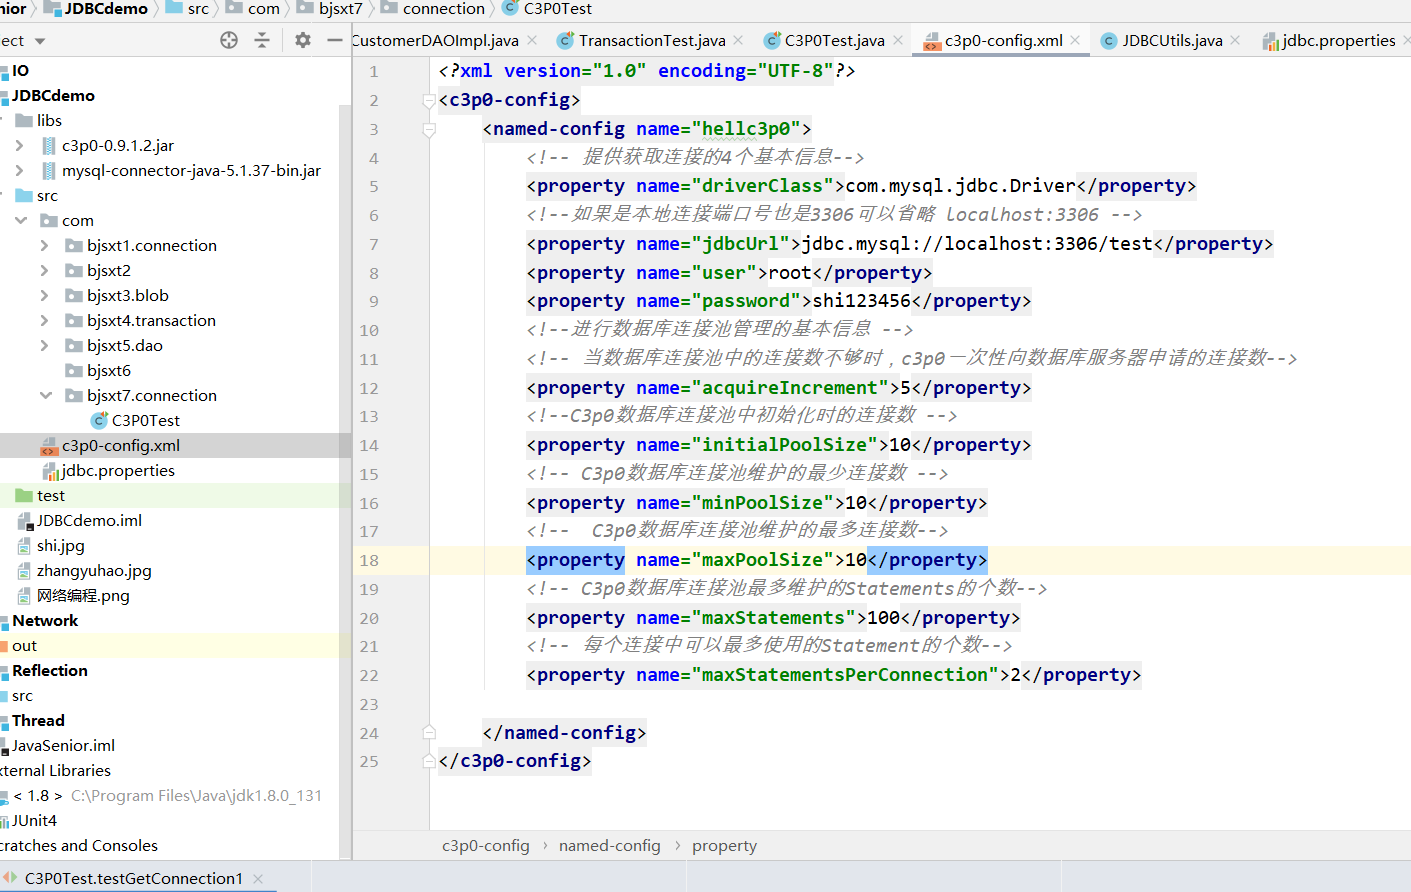The image size is (1411, 892).
Task: Expand the c3p0-0.9.1.2.jar node
Action: pos(19,145)
